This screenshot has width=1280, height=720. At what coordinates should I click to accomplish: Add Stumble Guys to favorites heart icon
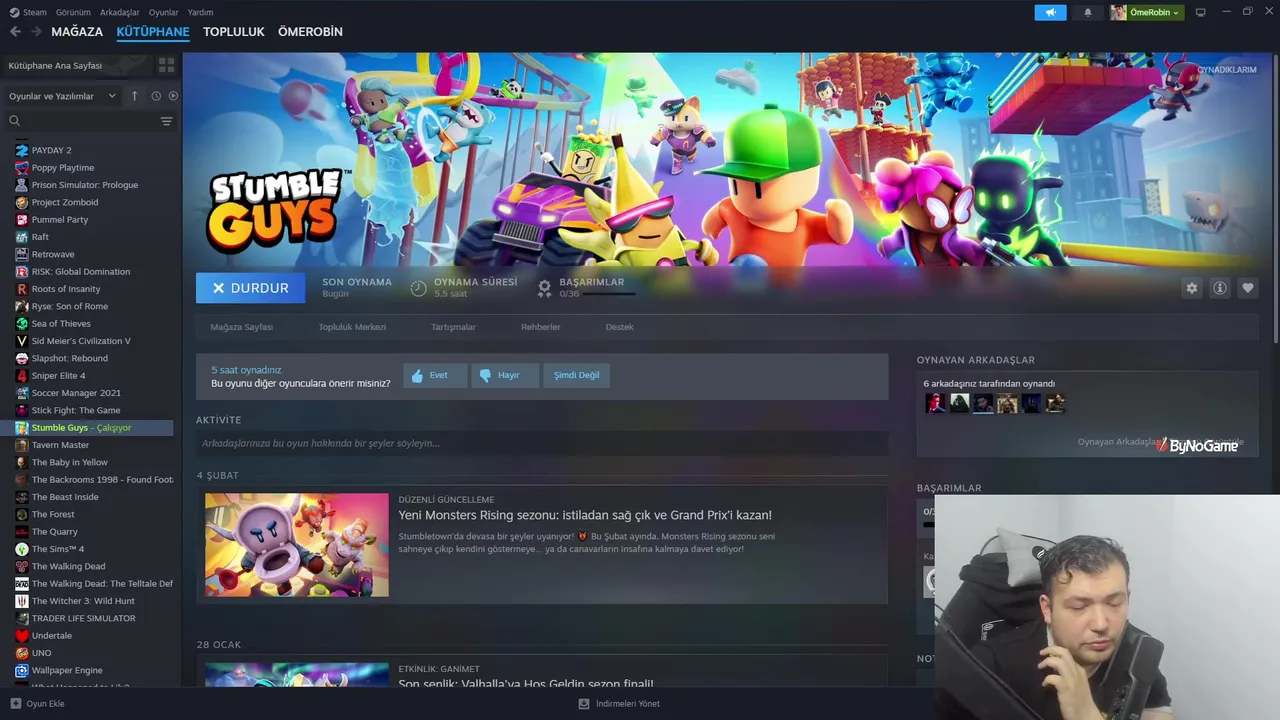coord(1248,288)
